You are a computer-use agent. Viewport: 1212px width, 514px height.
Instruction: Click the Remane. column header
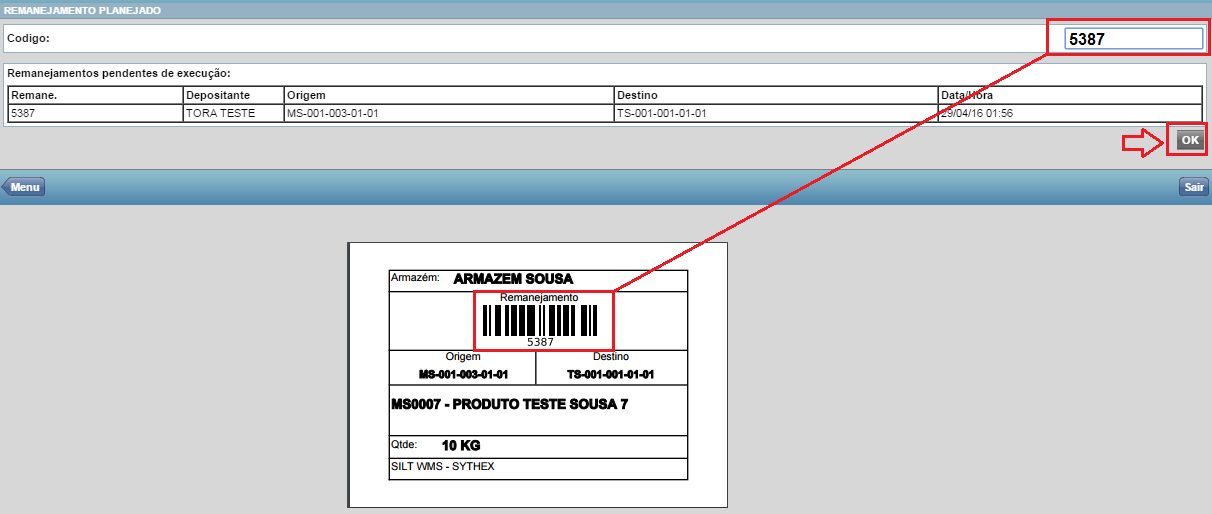point(95,95)
